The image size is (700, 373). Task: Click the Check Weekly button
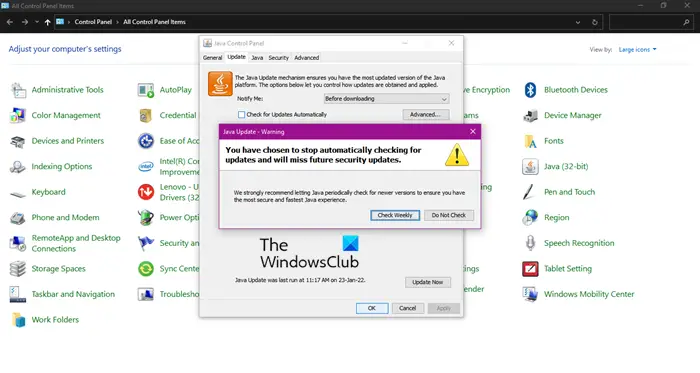pyautogui.click(x=395, y=215)
